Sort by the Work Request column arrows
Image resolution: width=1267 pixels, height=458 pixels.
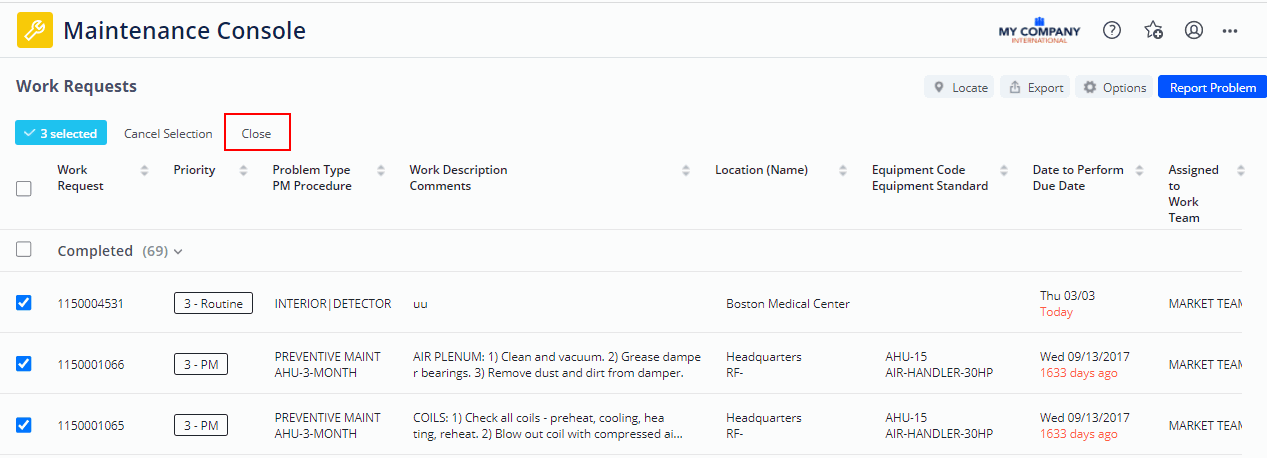pos(145,170)
